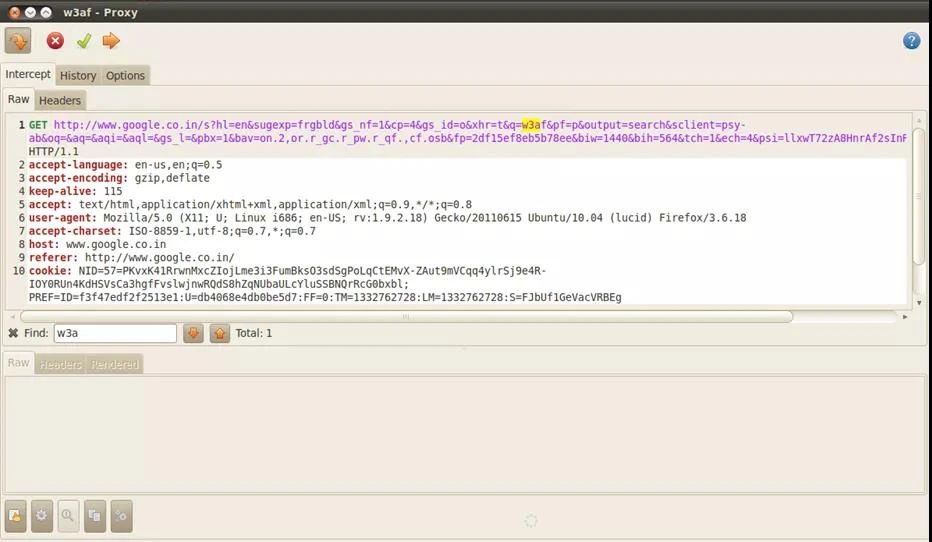932x542 pixels.
Task: Click the red X drop request icon
Action: coord(55,41)
